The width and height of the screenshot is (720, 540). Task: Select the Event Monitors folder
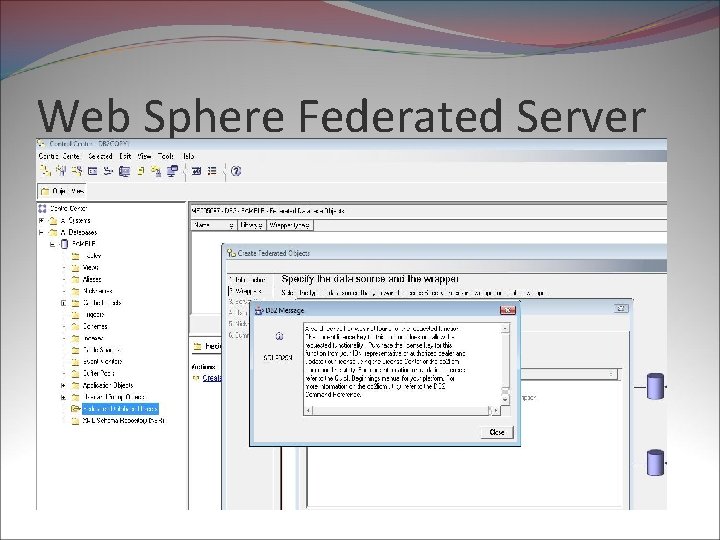[102, 362]
